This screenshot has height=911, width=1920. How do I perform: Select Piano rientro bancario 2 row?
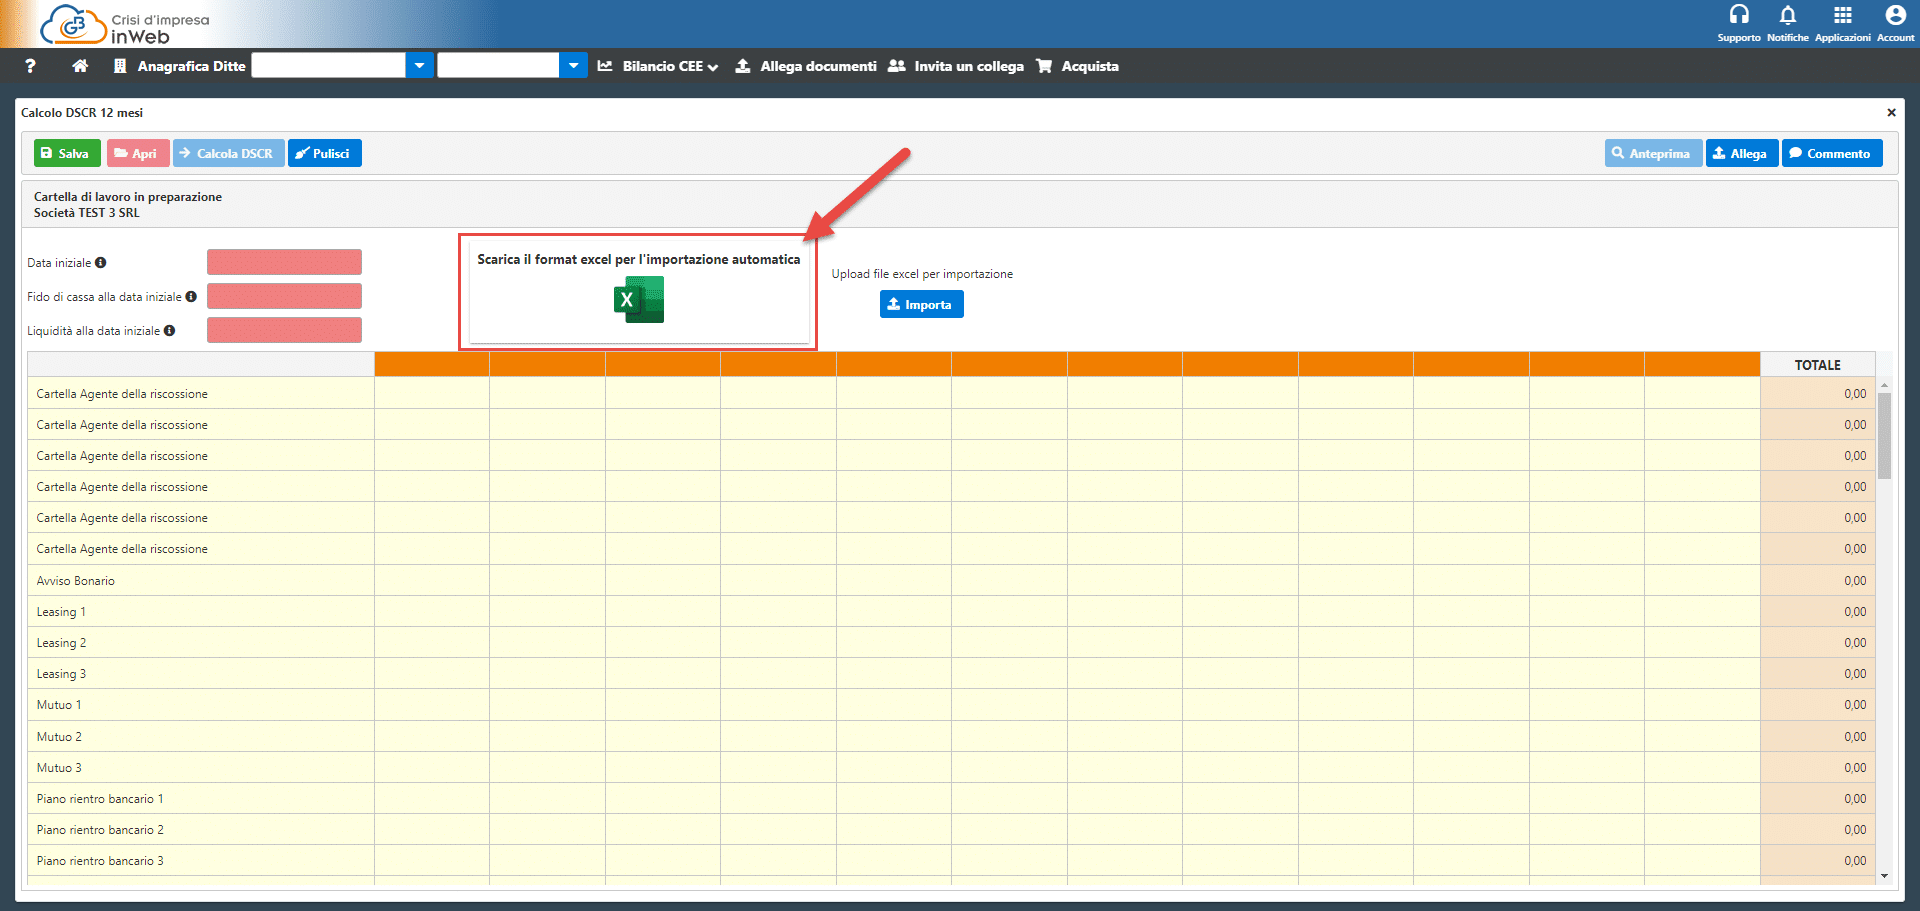(x=100, y=830)
